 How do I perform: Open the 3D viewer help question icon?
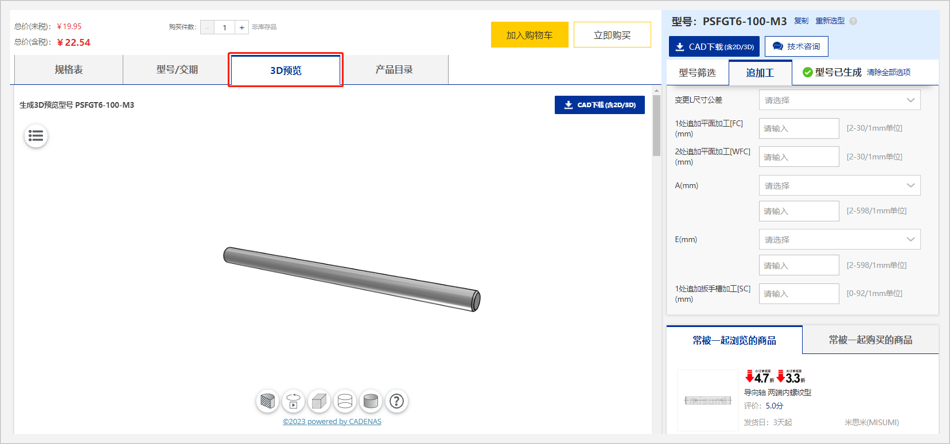[397, 401]
